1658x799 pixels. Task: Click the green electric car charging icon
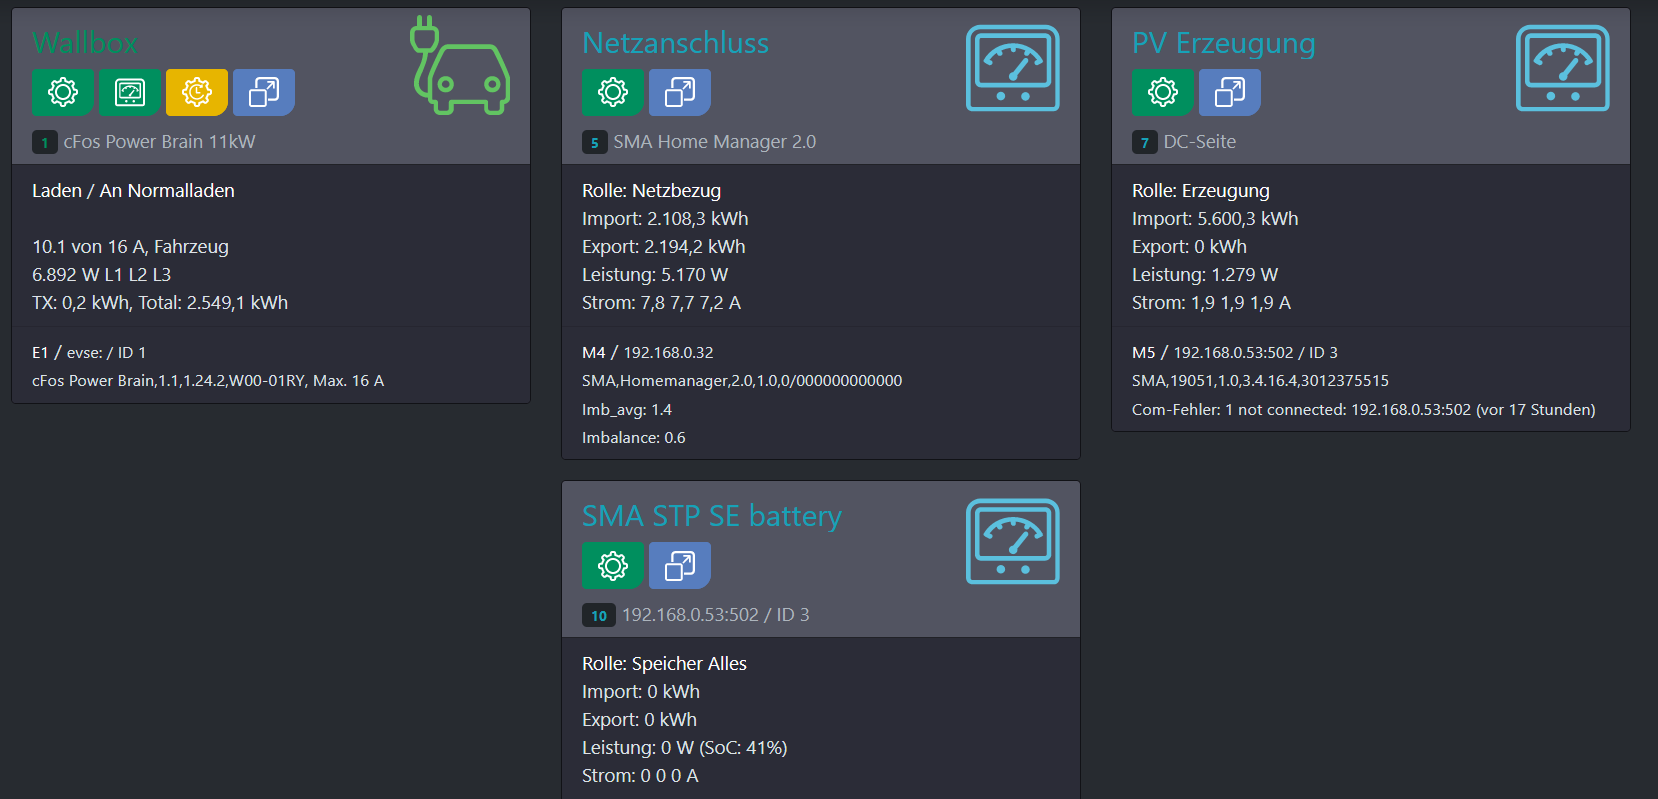460,65
